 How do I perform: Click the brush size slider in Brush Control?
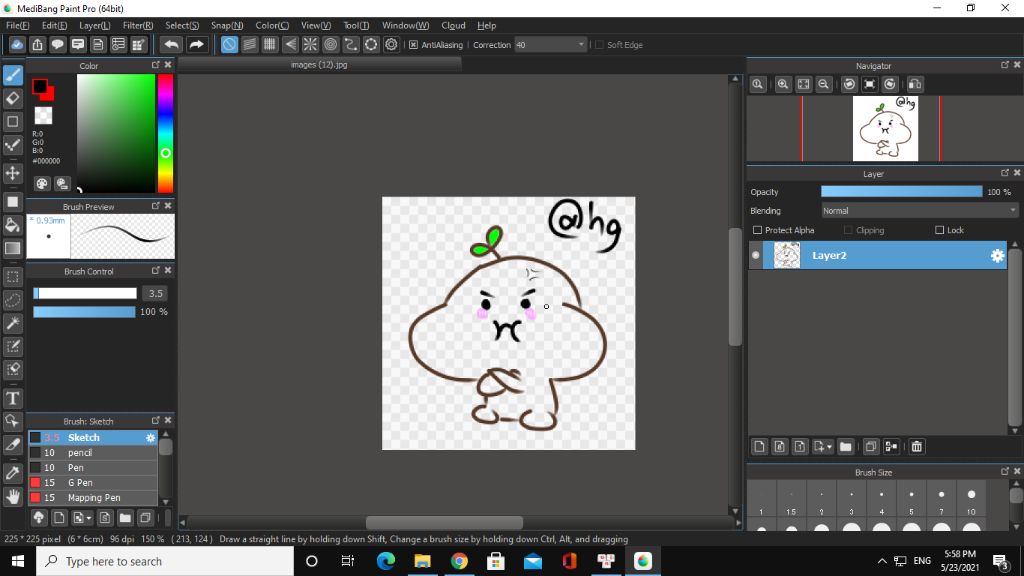pyautogui.click(x=85, y=294)
